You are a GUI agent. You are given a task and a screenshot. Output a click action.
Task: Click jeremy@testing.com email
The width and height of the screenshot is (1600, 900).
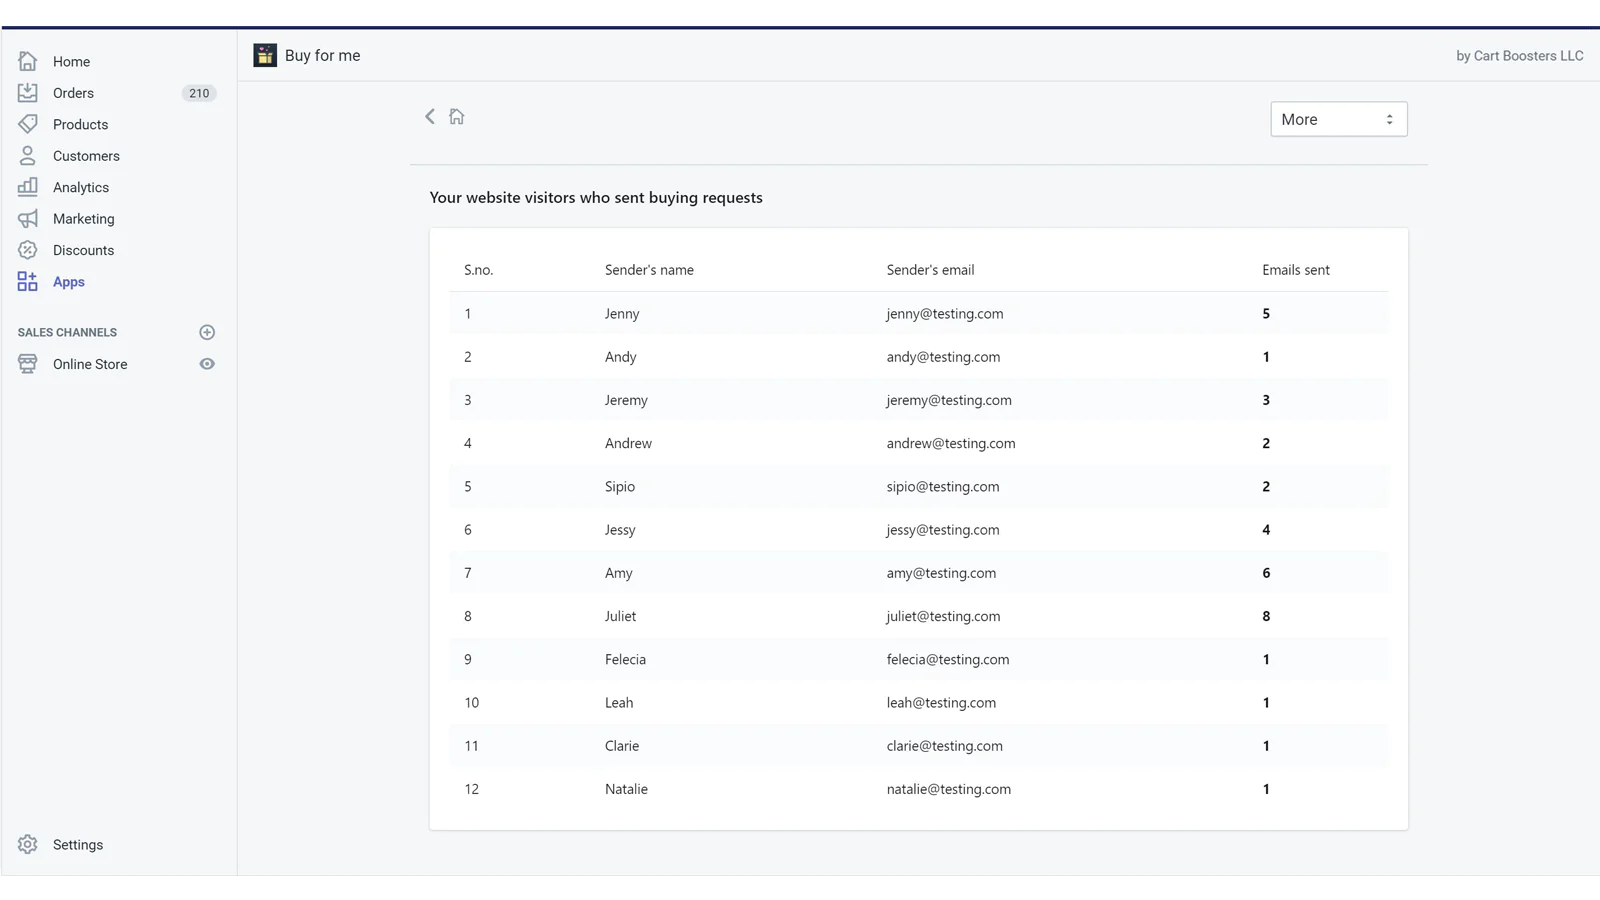click(949, 400)
